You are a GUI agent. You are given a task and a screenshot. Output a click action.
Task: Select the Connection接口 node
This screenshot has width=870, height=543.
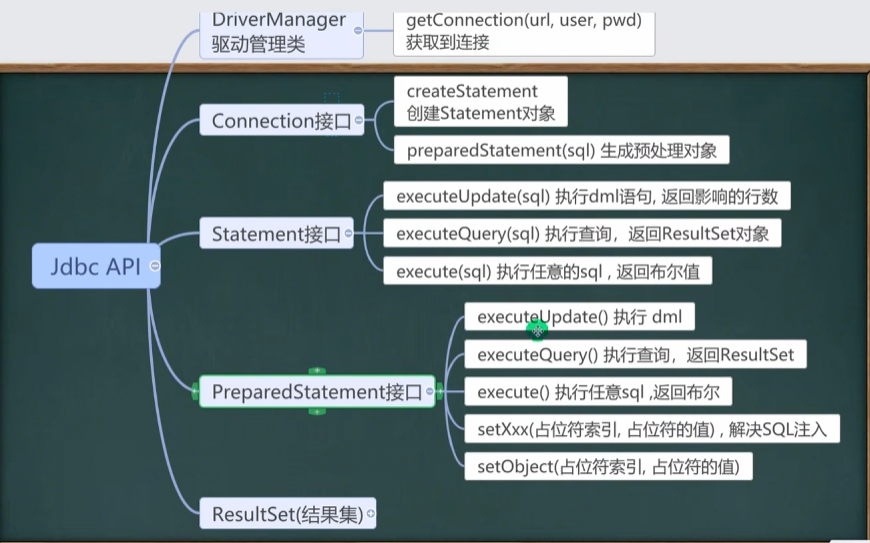pyautogui.click(x=282, y=120)
